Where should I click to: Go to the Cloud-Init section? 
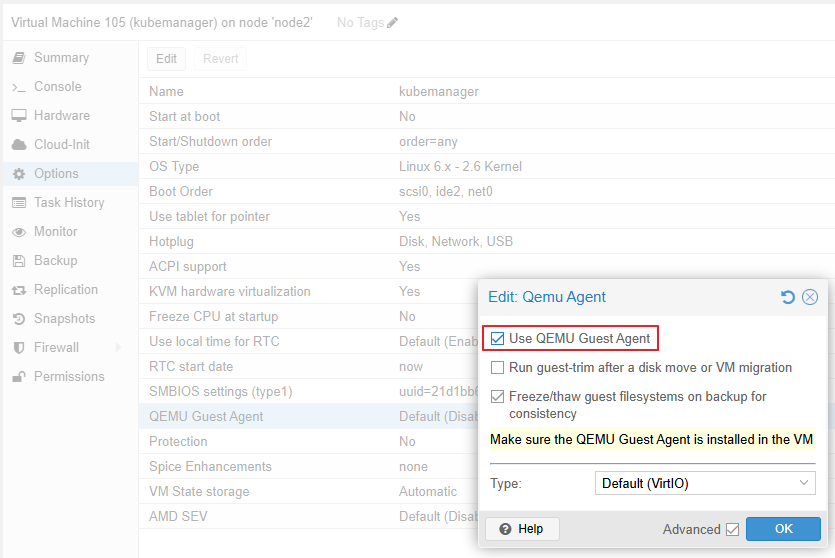pyautogui.click(x=70, y=145)
